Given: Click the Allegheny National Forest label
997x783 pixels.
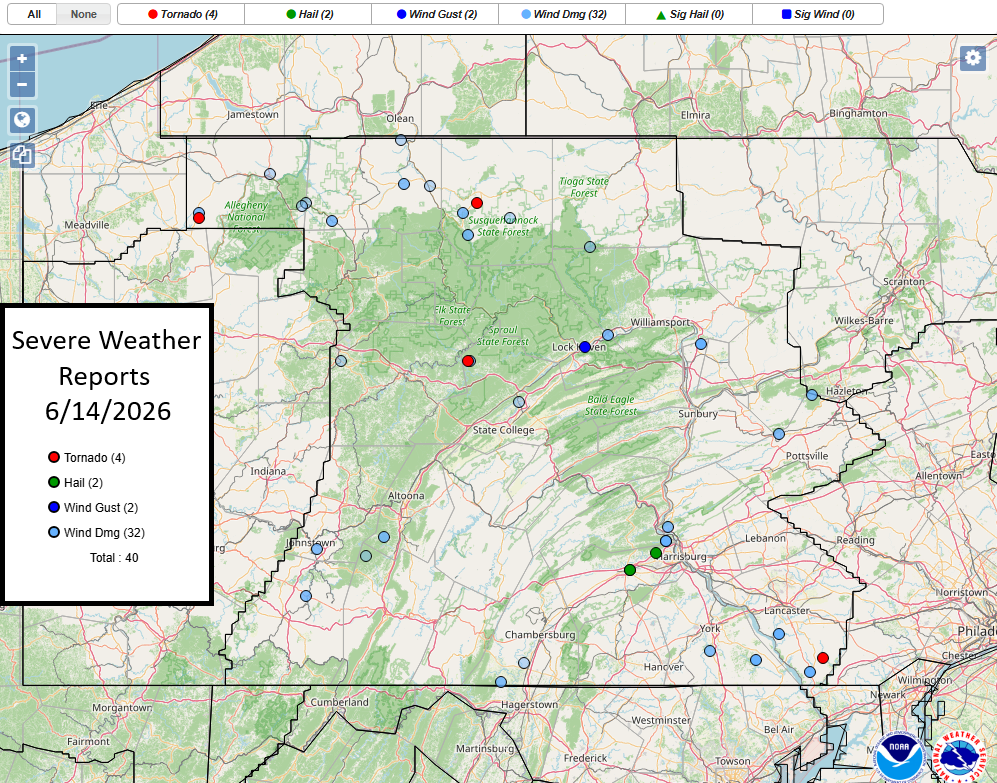Looking at the screenshot, I should [246, 217].
